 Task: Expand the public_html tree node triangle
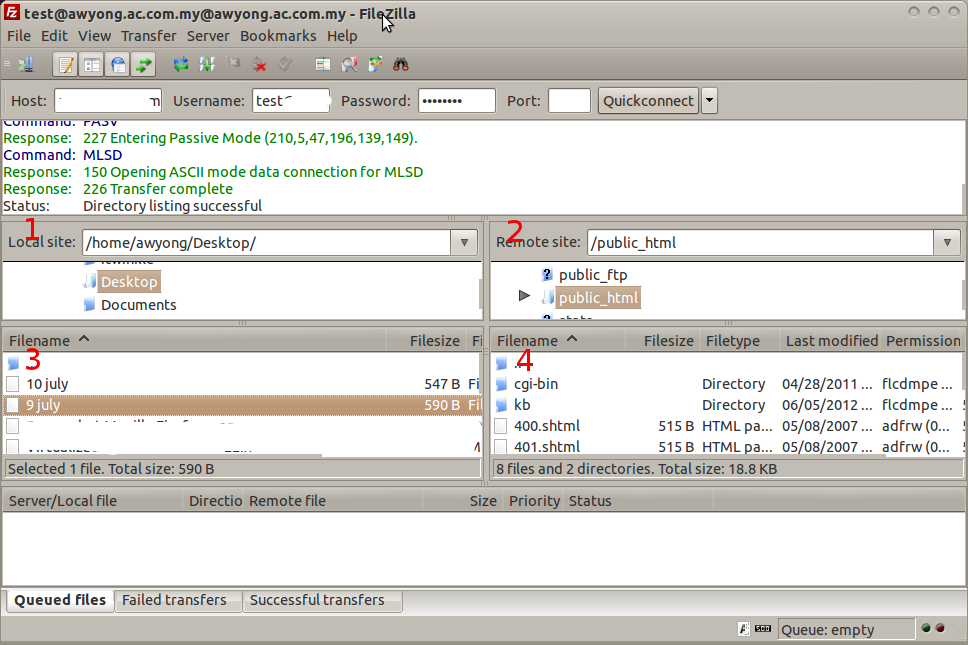524,296
